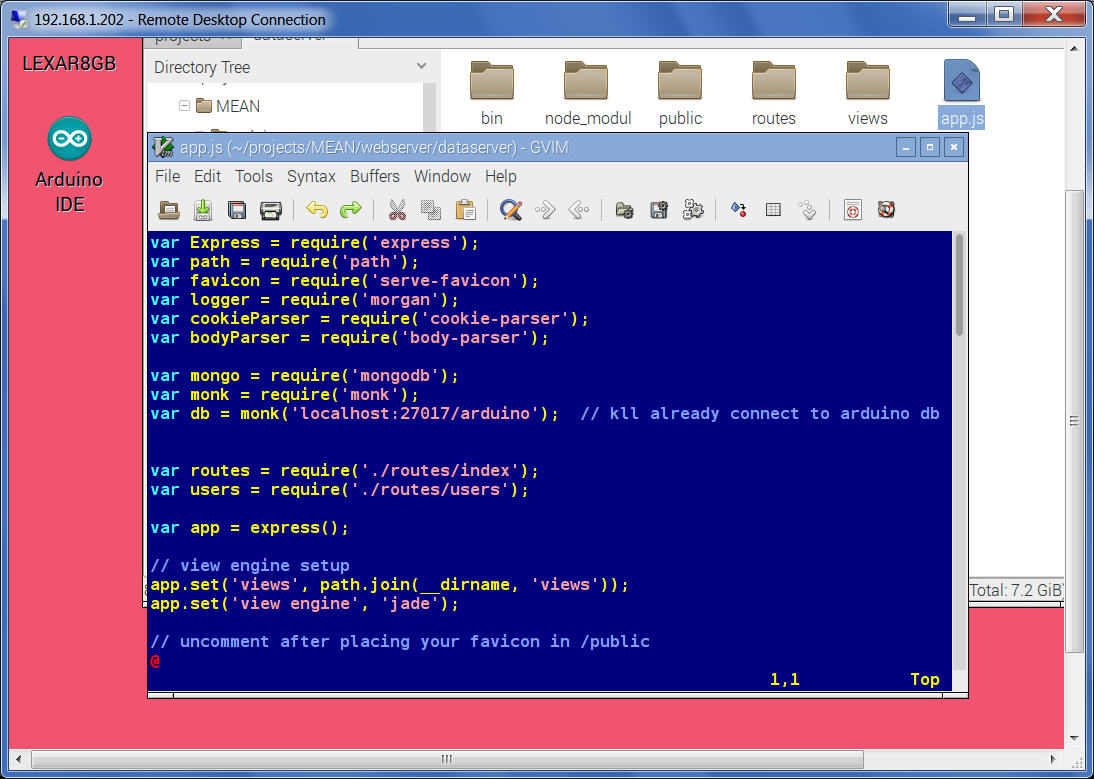Click the Redo arrow icon
The height and width of the screenshot is (779, 1094).
pyautogui.click(x=350, y=210)
